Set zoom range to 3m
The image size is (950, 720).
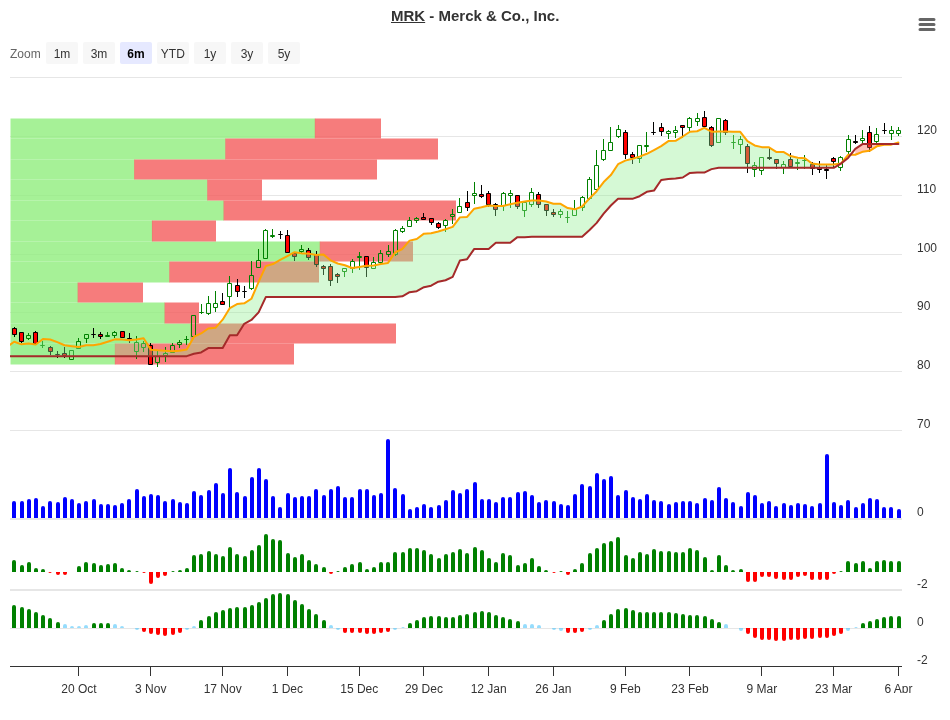point(99,53)
